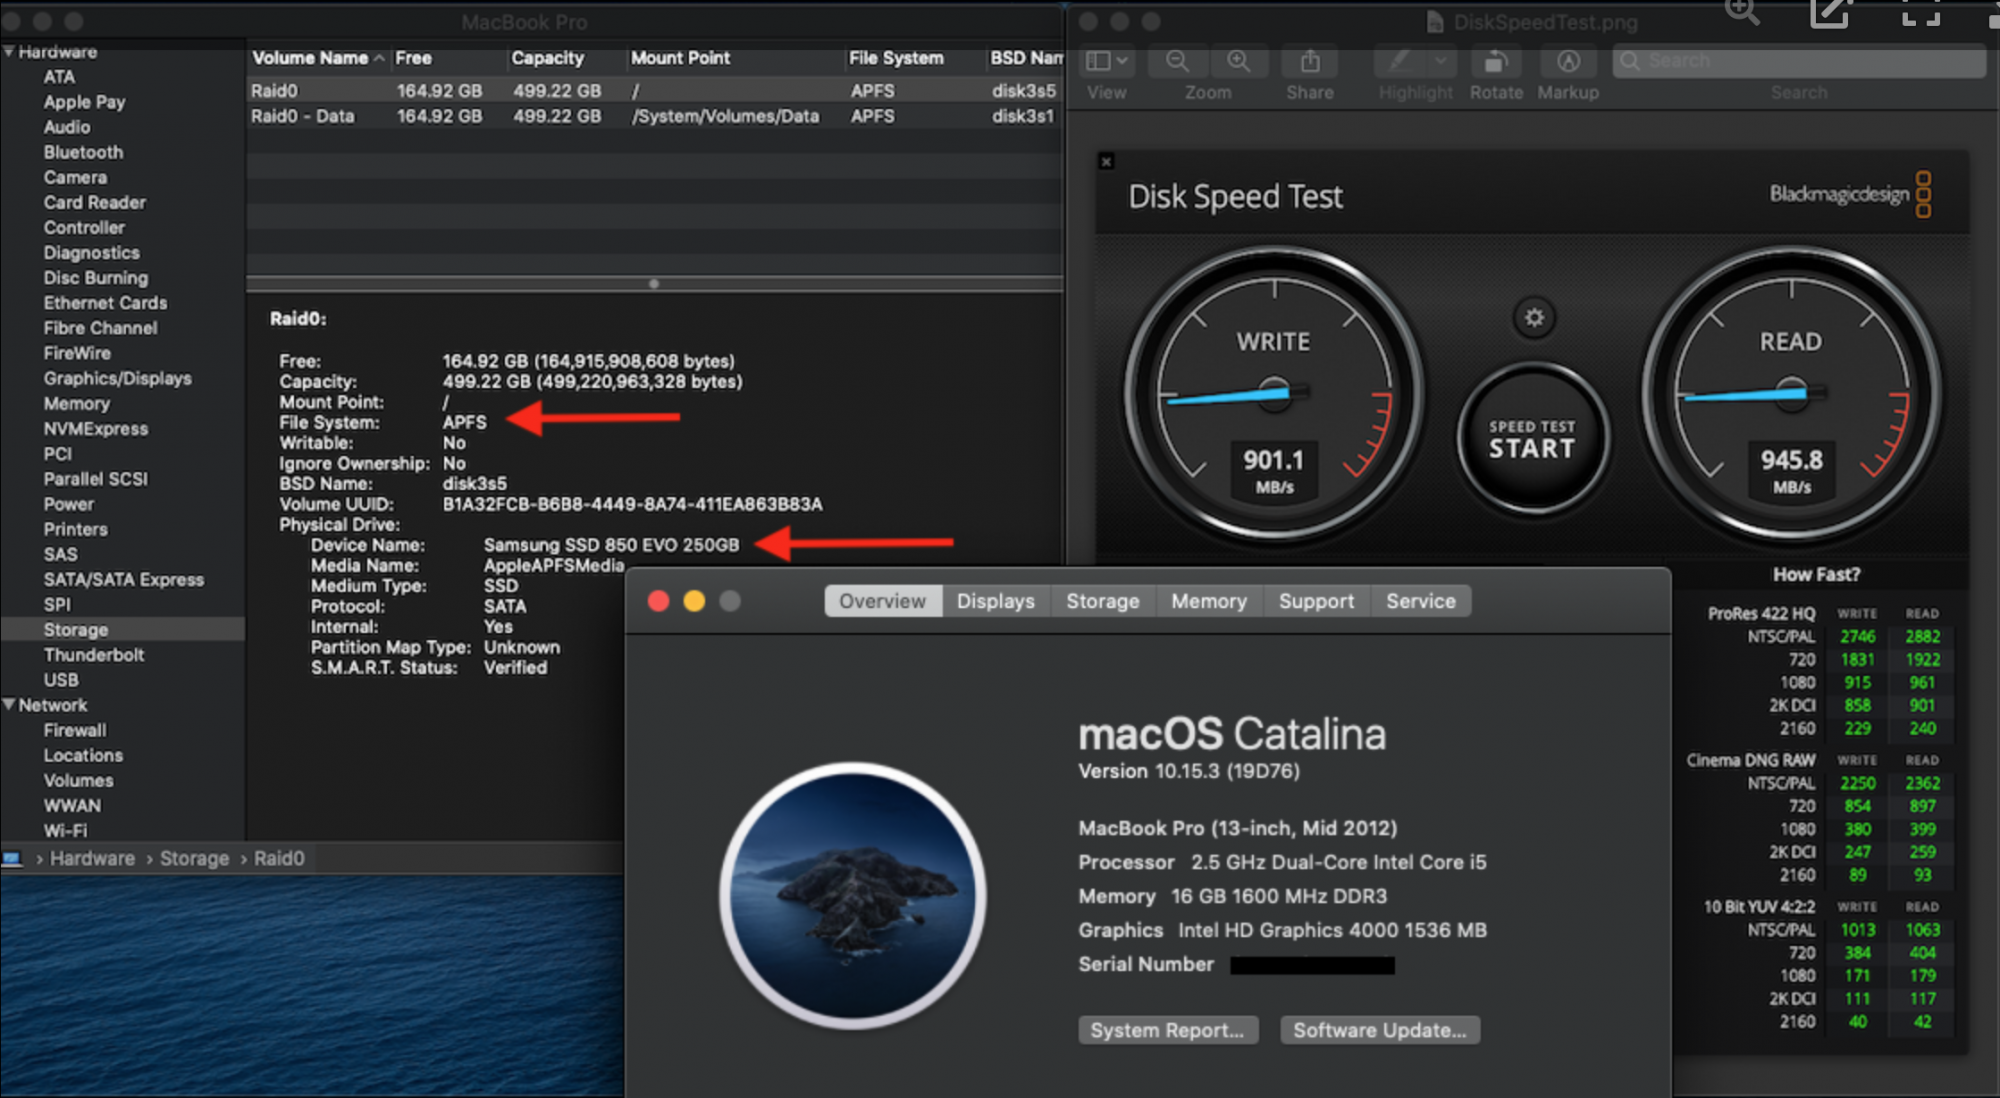This screenshot has height=1098, width=2000.
Task: Open Disk Speed Test settings gear
Action: point(1534,318)
